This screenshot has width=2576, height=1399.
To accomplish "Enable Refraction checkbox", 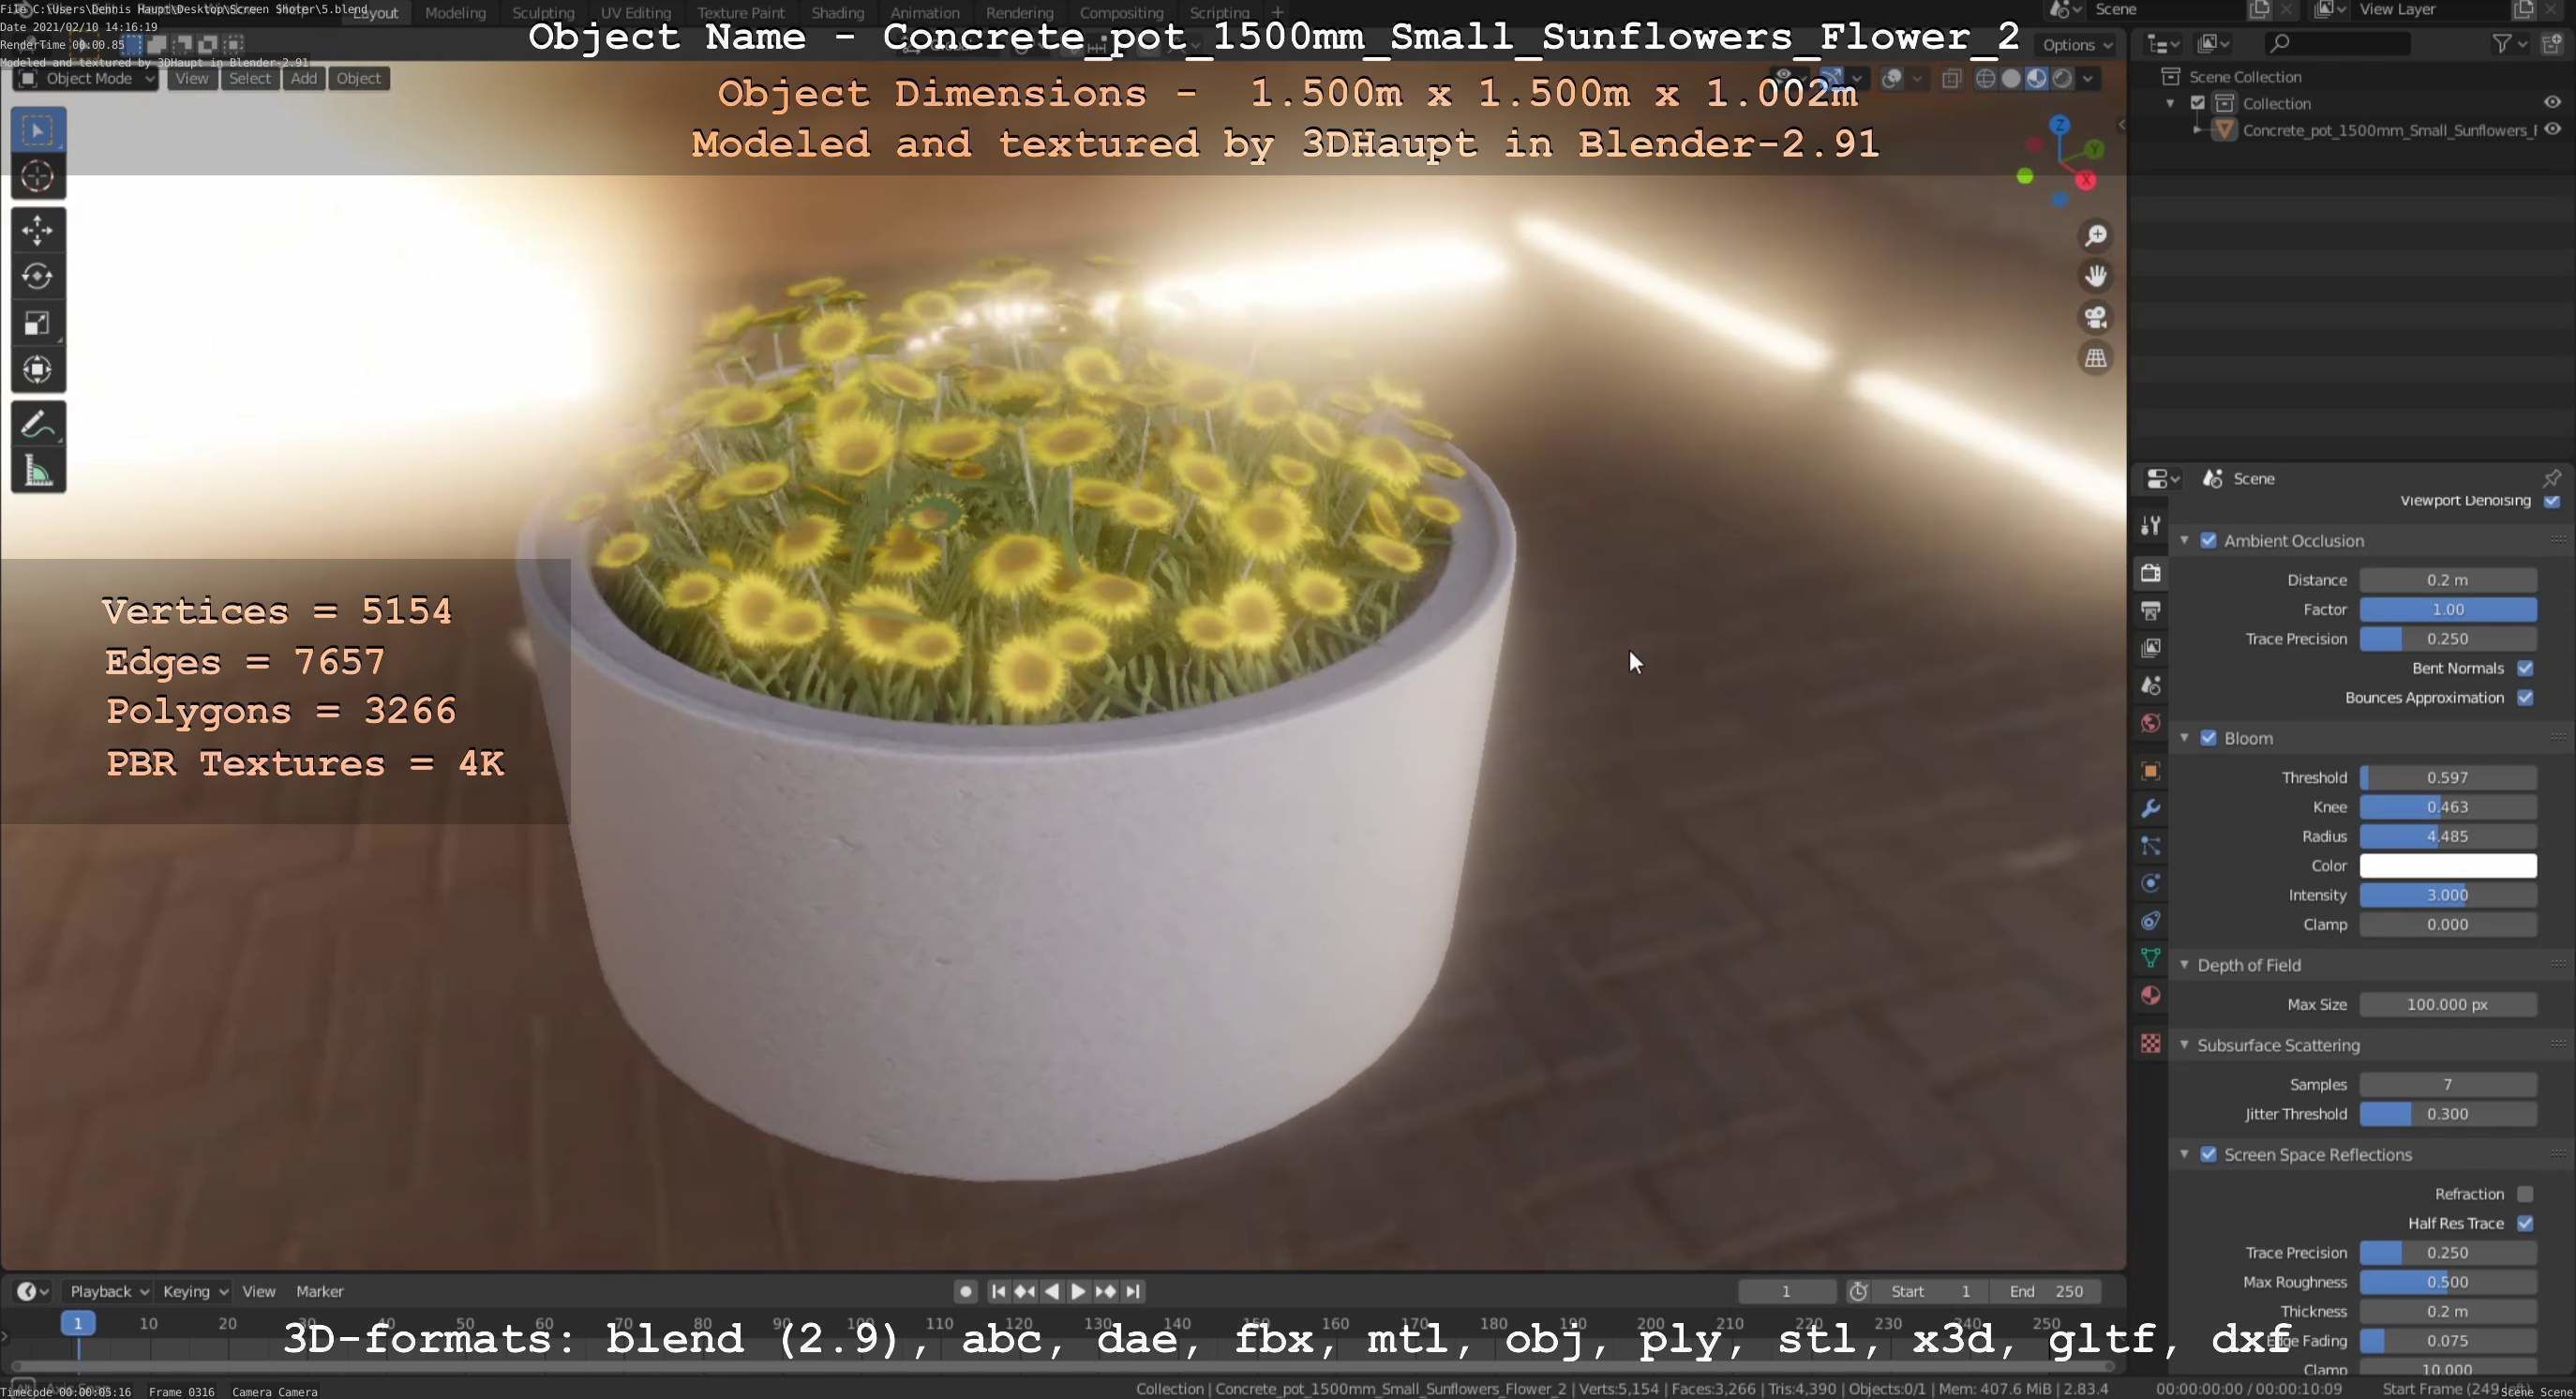I will [2525, 1194].
